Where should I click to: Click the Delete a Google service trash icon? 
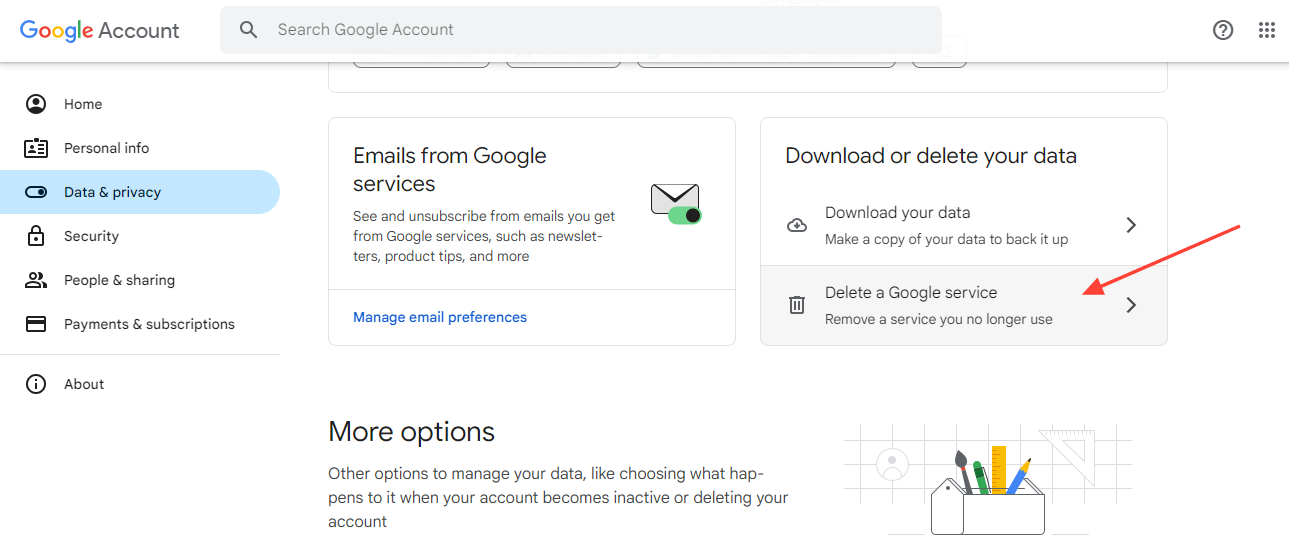coord(797,305)
